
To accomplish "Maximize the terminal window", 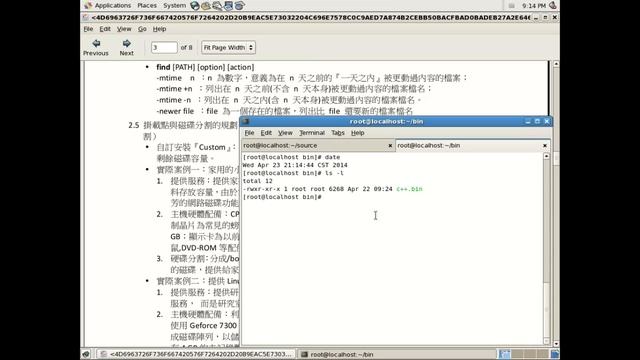I will click(x=537, y=121).
